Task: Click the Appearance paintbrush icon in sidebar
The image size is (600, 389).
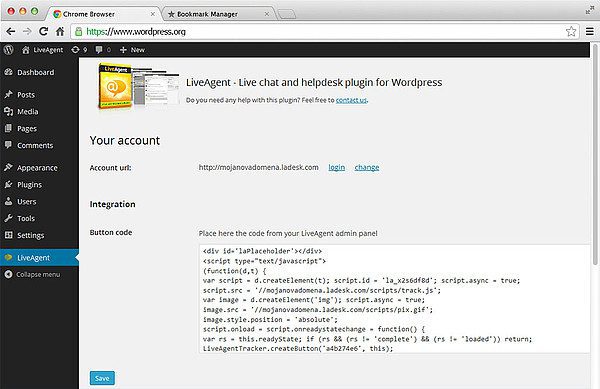Action: [8, 168]
